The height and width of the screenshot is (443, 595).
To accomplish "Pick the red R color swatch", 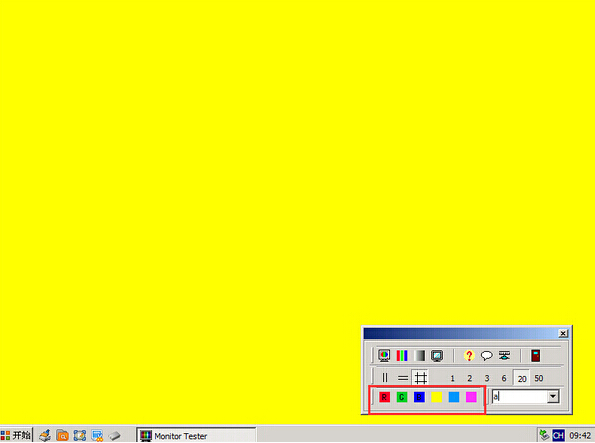I will pos(384,397).
